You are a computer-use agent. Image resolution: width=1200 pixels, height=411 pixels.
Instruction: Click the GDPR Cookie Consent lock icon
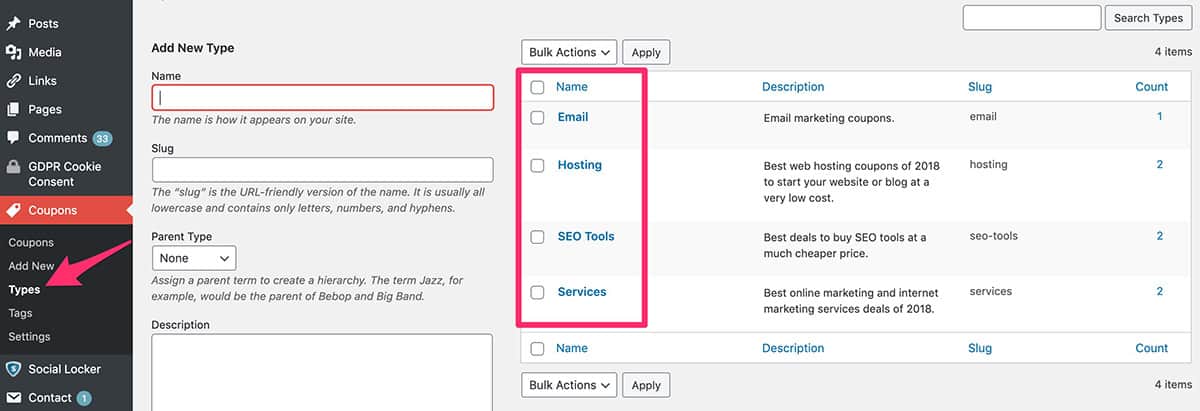14,167
